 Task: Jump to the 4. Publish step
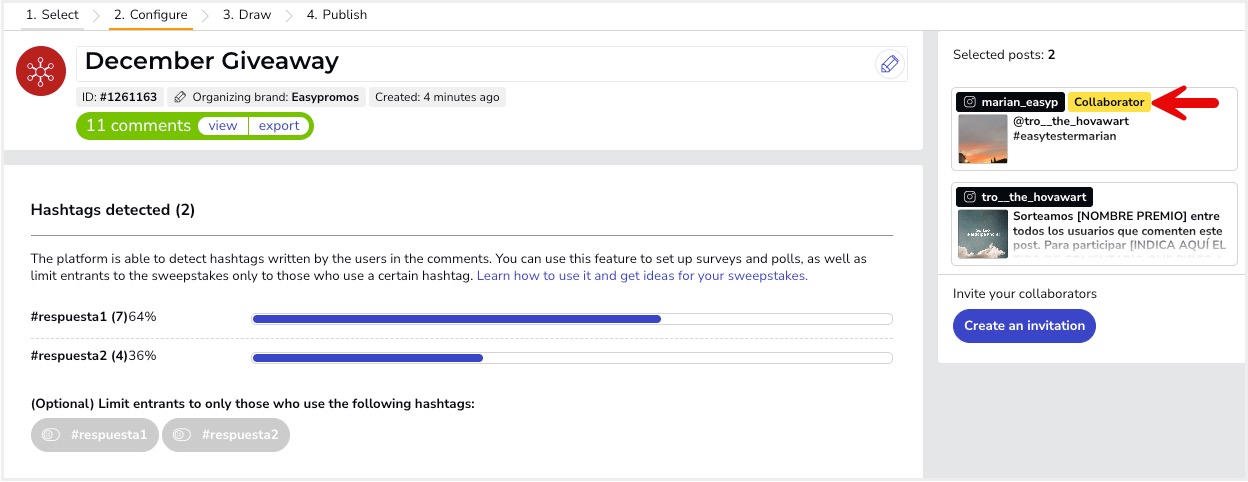tap(337, 15)
